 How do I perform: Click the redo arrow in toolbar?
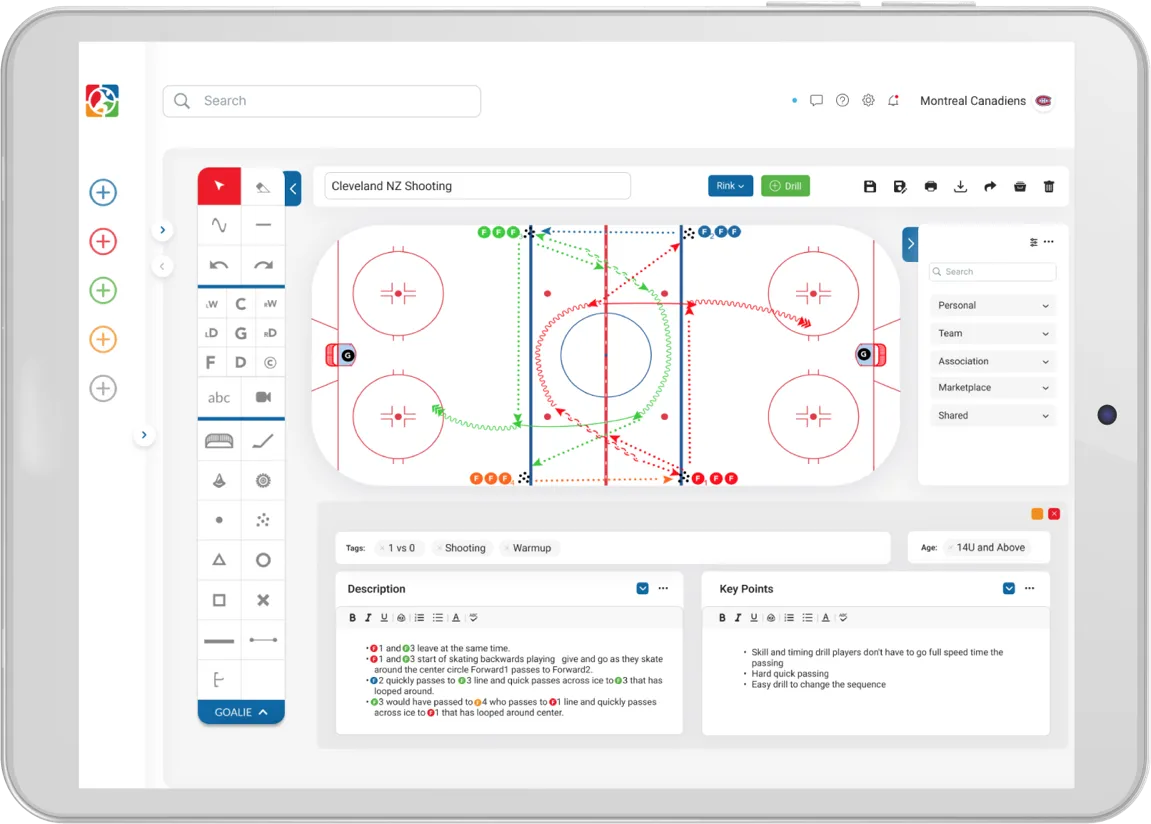(x=263, y=266)
